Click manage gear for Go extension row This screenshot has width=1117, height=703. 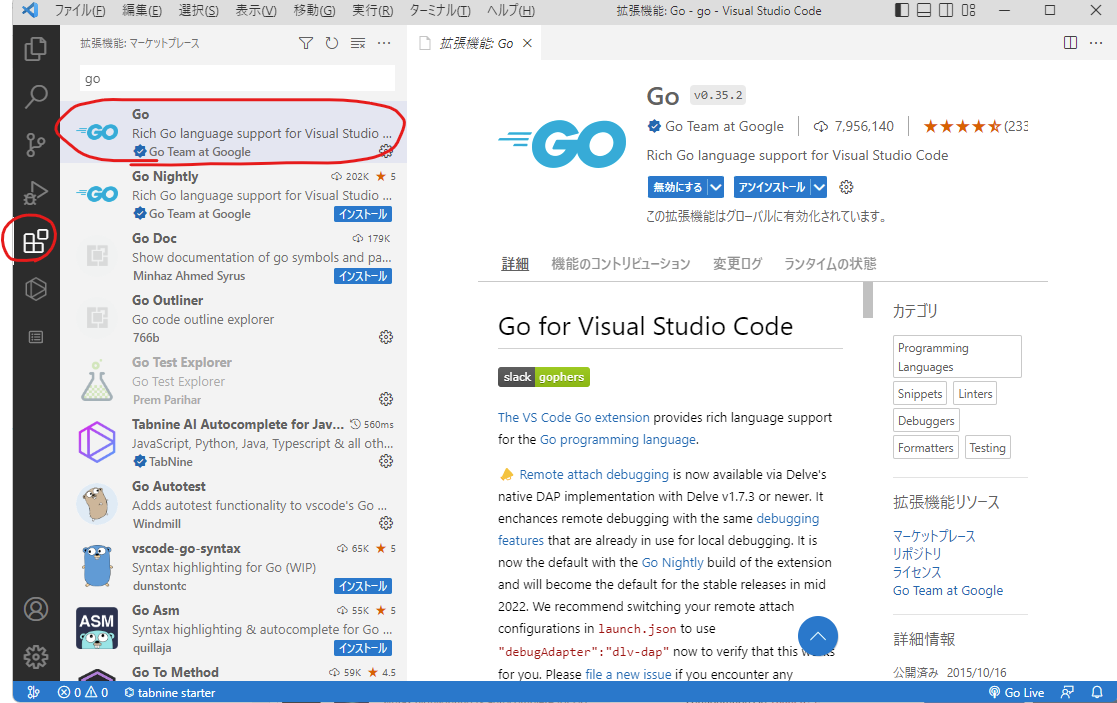coord(385,151)
